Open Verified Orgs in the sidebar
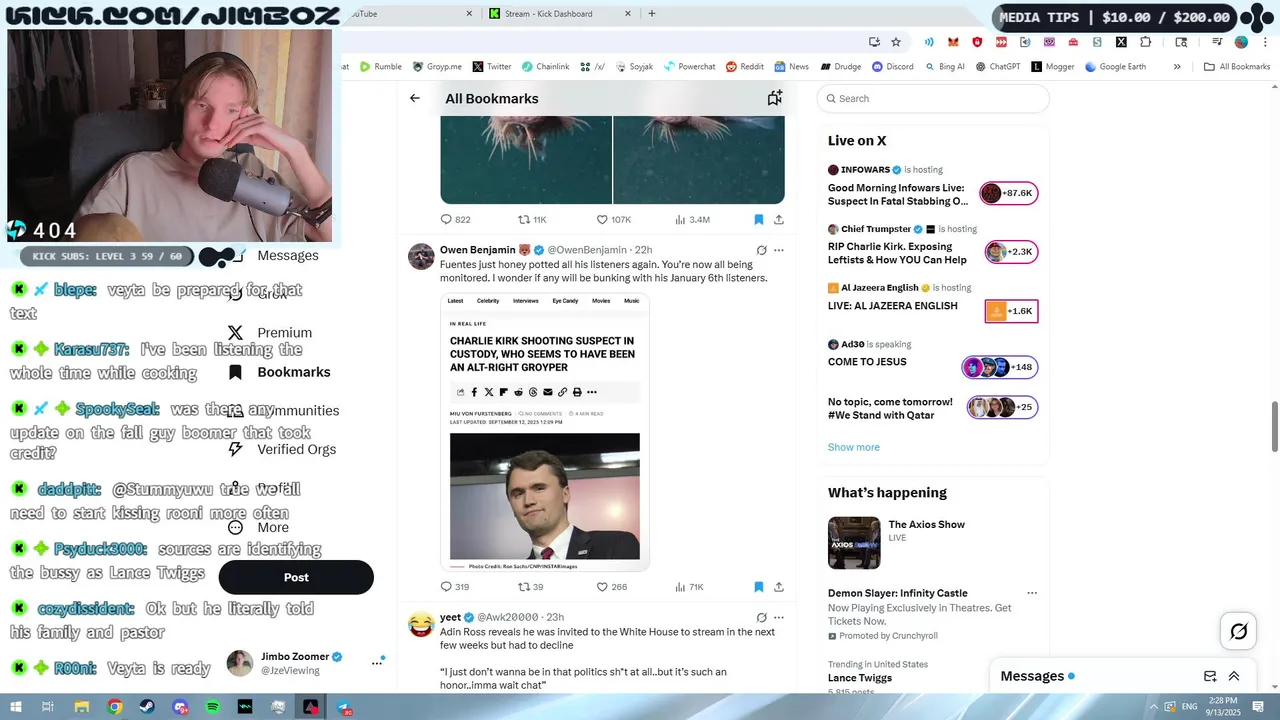Image resolution: width=1280 pixels, height=720 pixels. (x=282, y=449)
